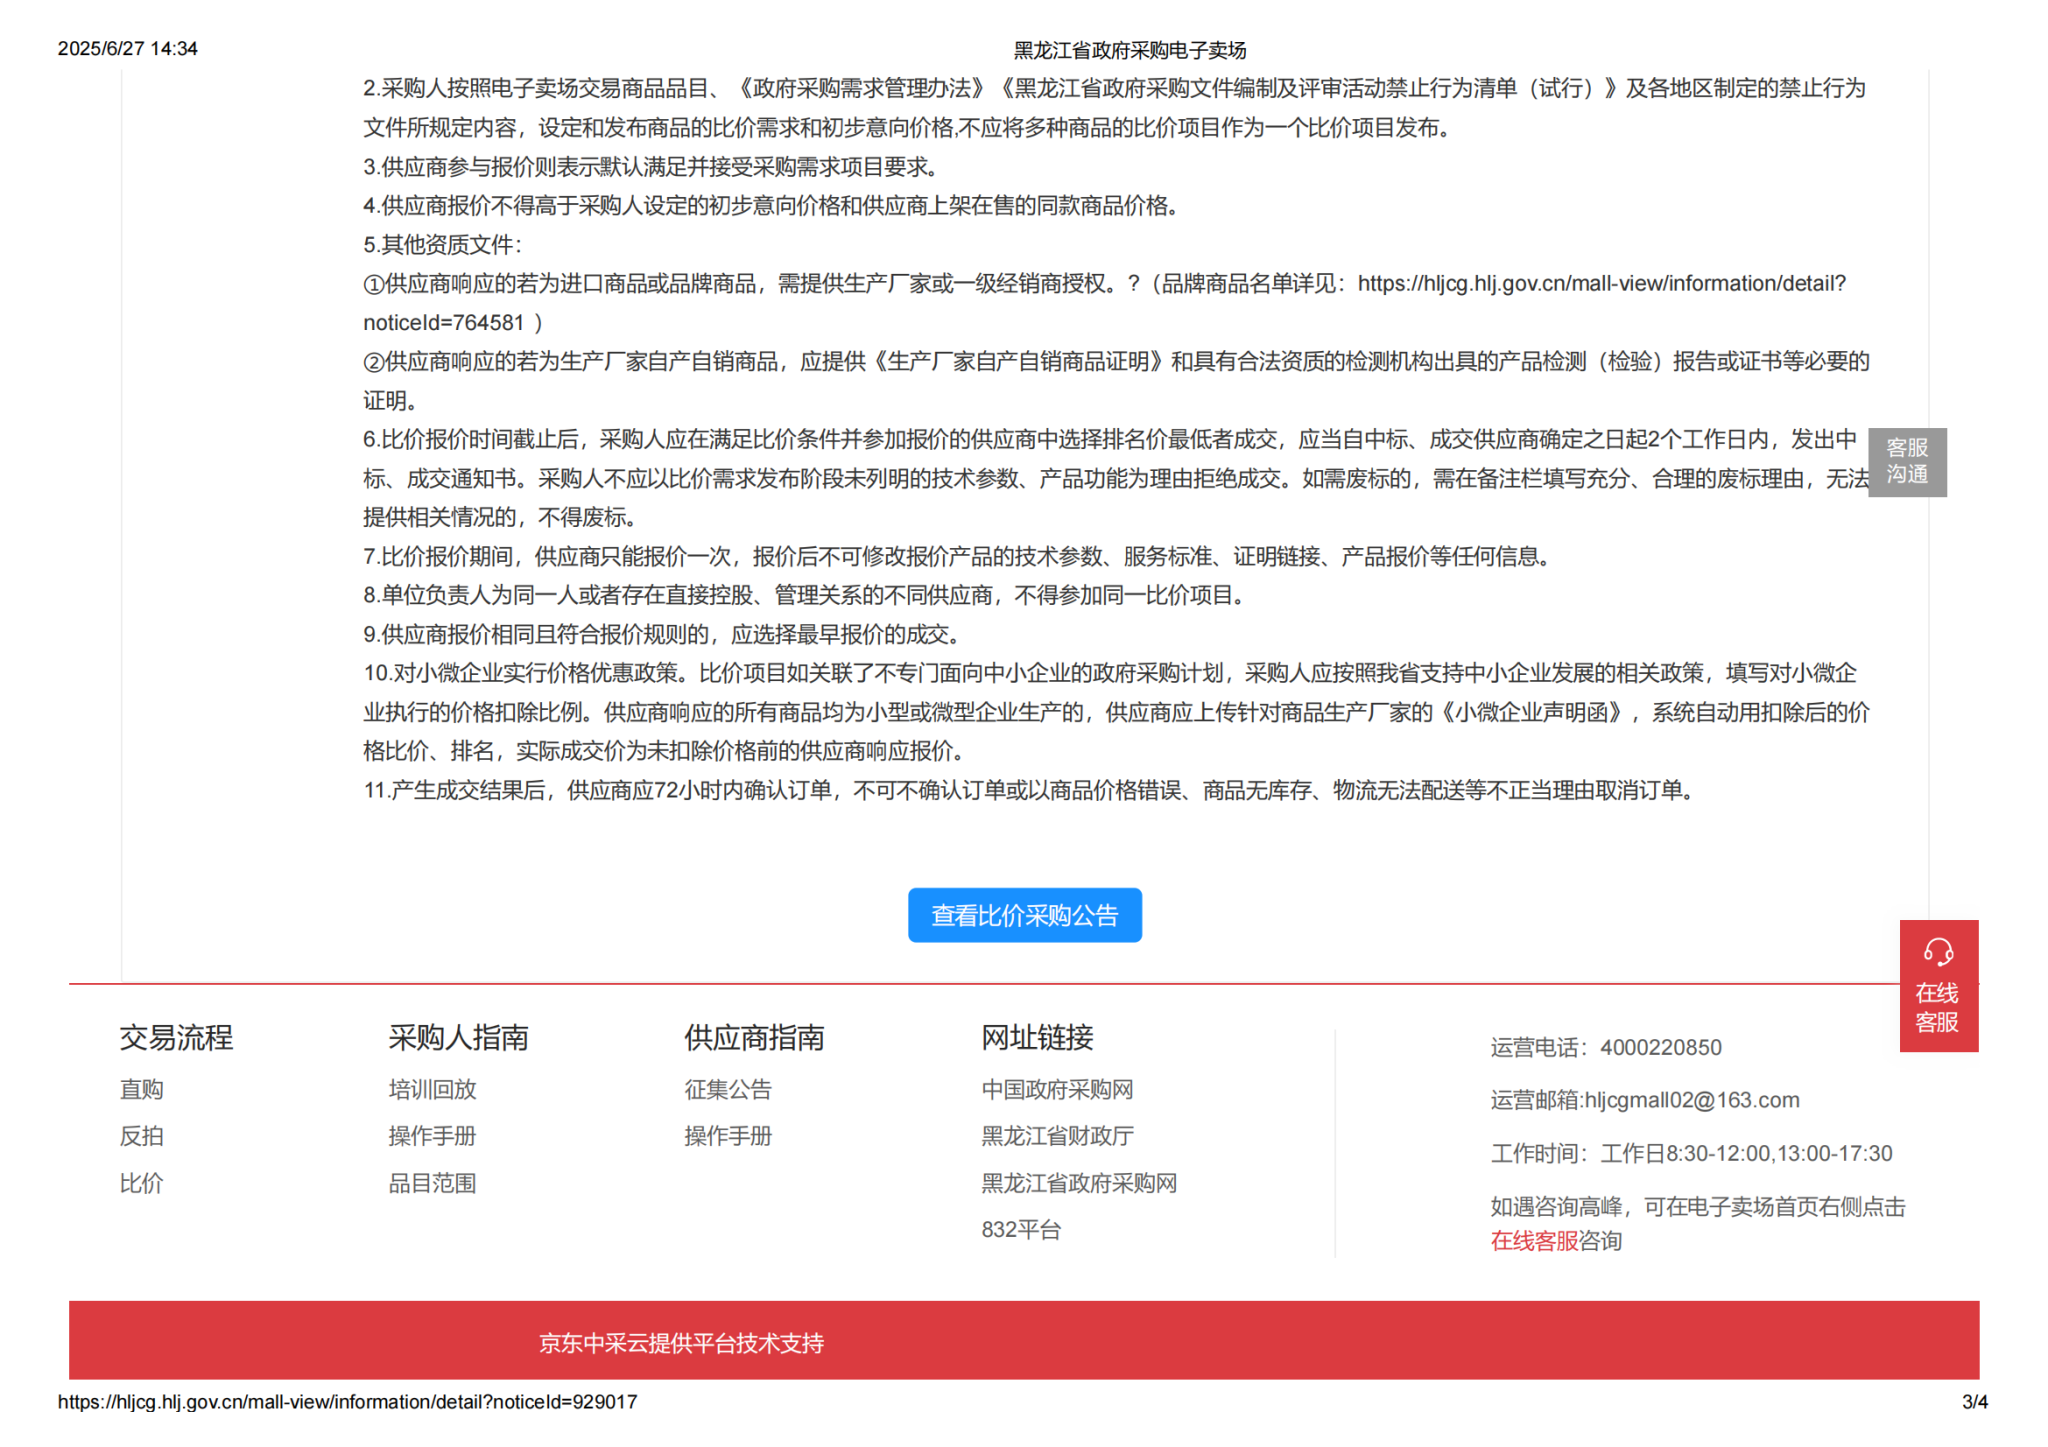Open 培训回放 under 采购人指南

click(432, 1089)
